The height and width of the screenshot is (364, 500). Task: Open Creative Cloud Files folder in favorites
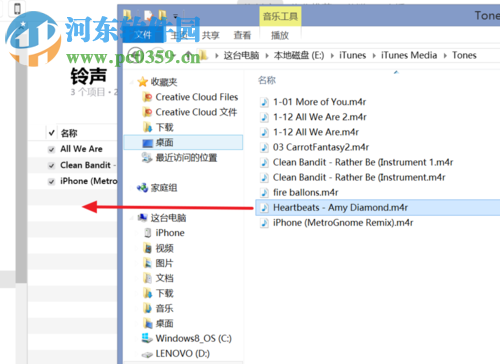click(197, 97)
